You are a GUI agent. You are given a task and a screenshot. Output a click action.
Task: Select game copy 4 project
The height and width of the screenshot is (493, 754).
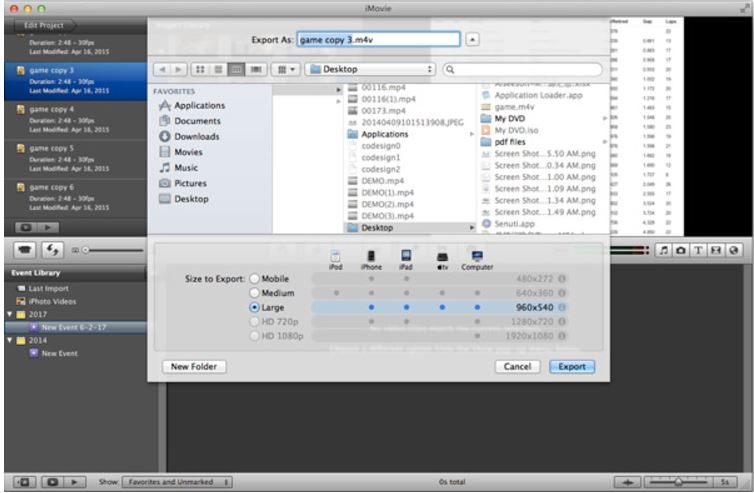(75, 119)
